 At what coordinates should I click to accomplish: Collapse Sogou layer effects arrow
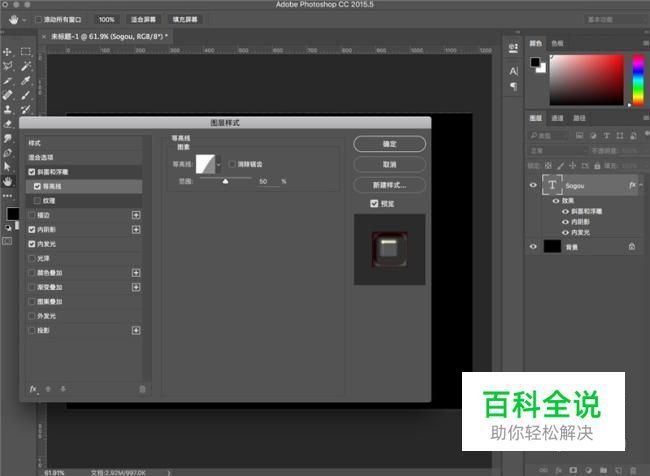tap(641, 185)
